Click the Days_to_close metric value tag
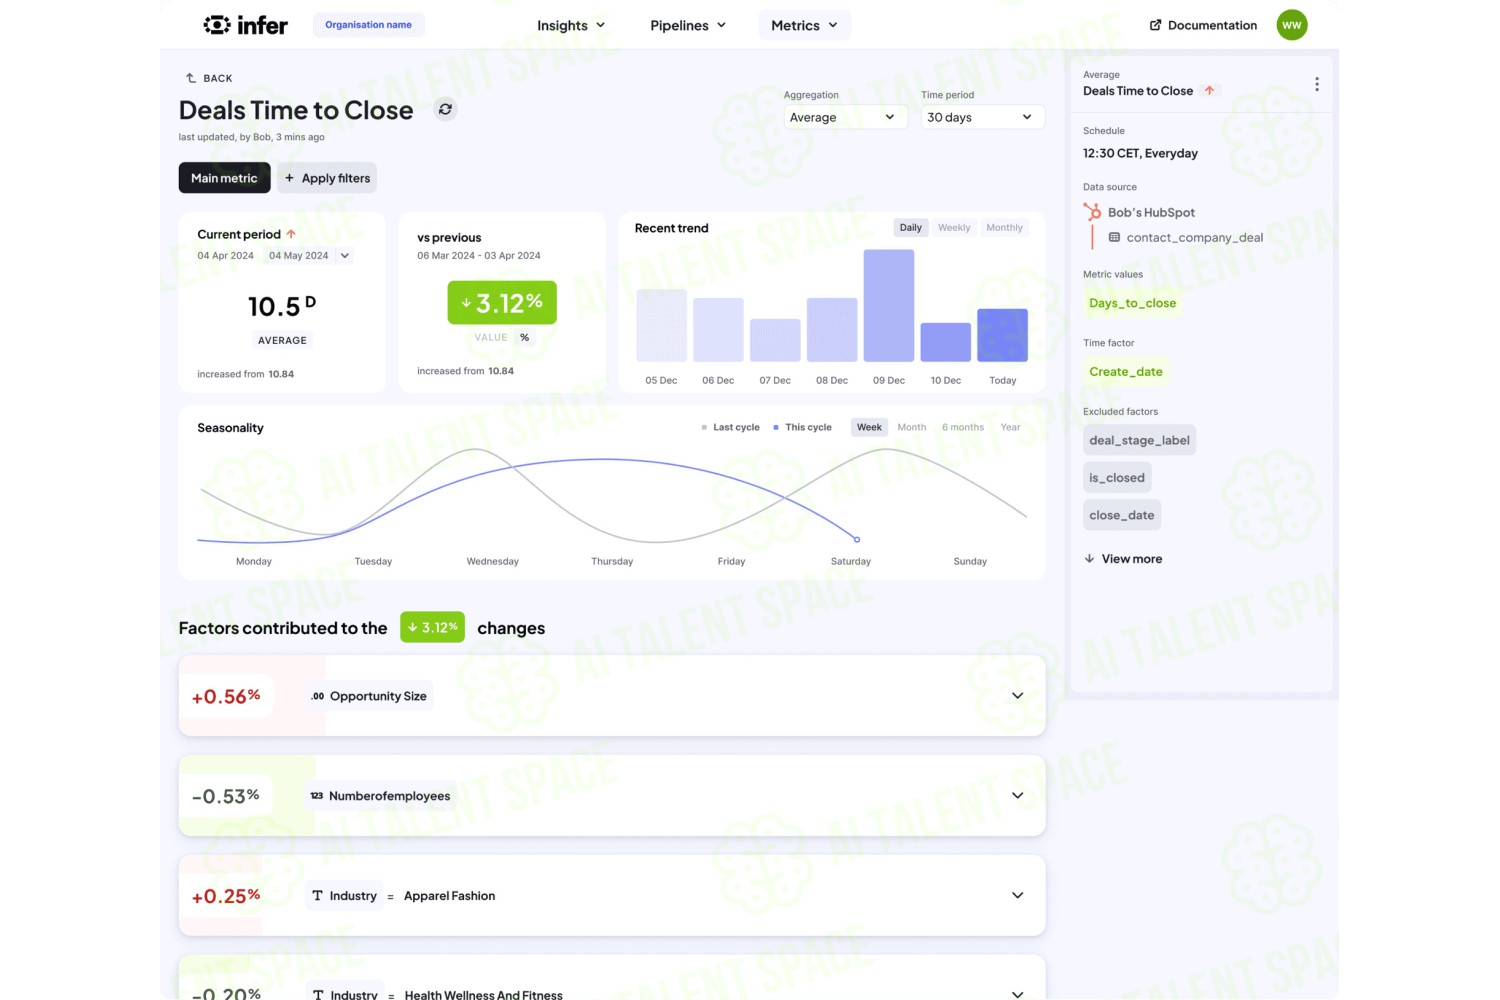The width and height of the screenshot is (1500, 1000). click(1132, 303)
